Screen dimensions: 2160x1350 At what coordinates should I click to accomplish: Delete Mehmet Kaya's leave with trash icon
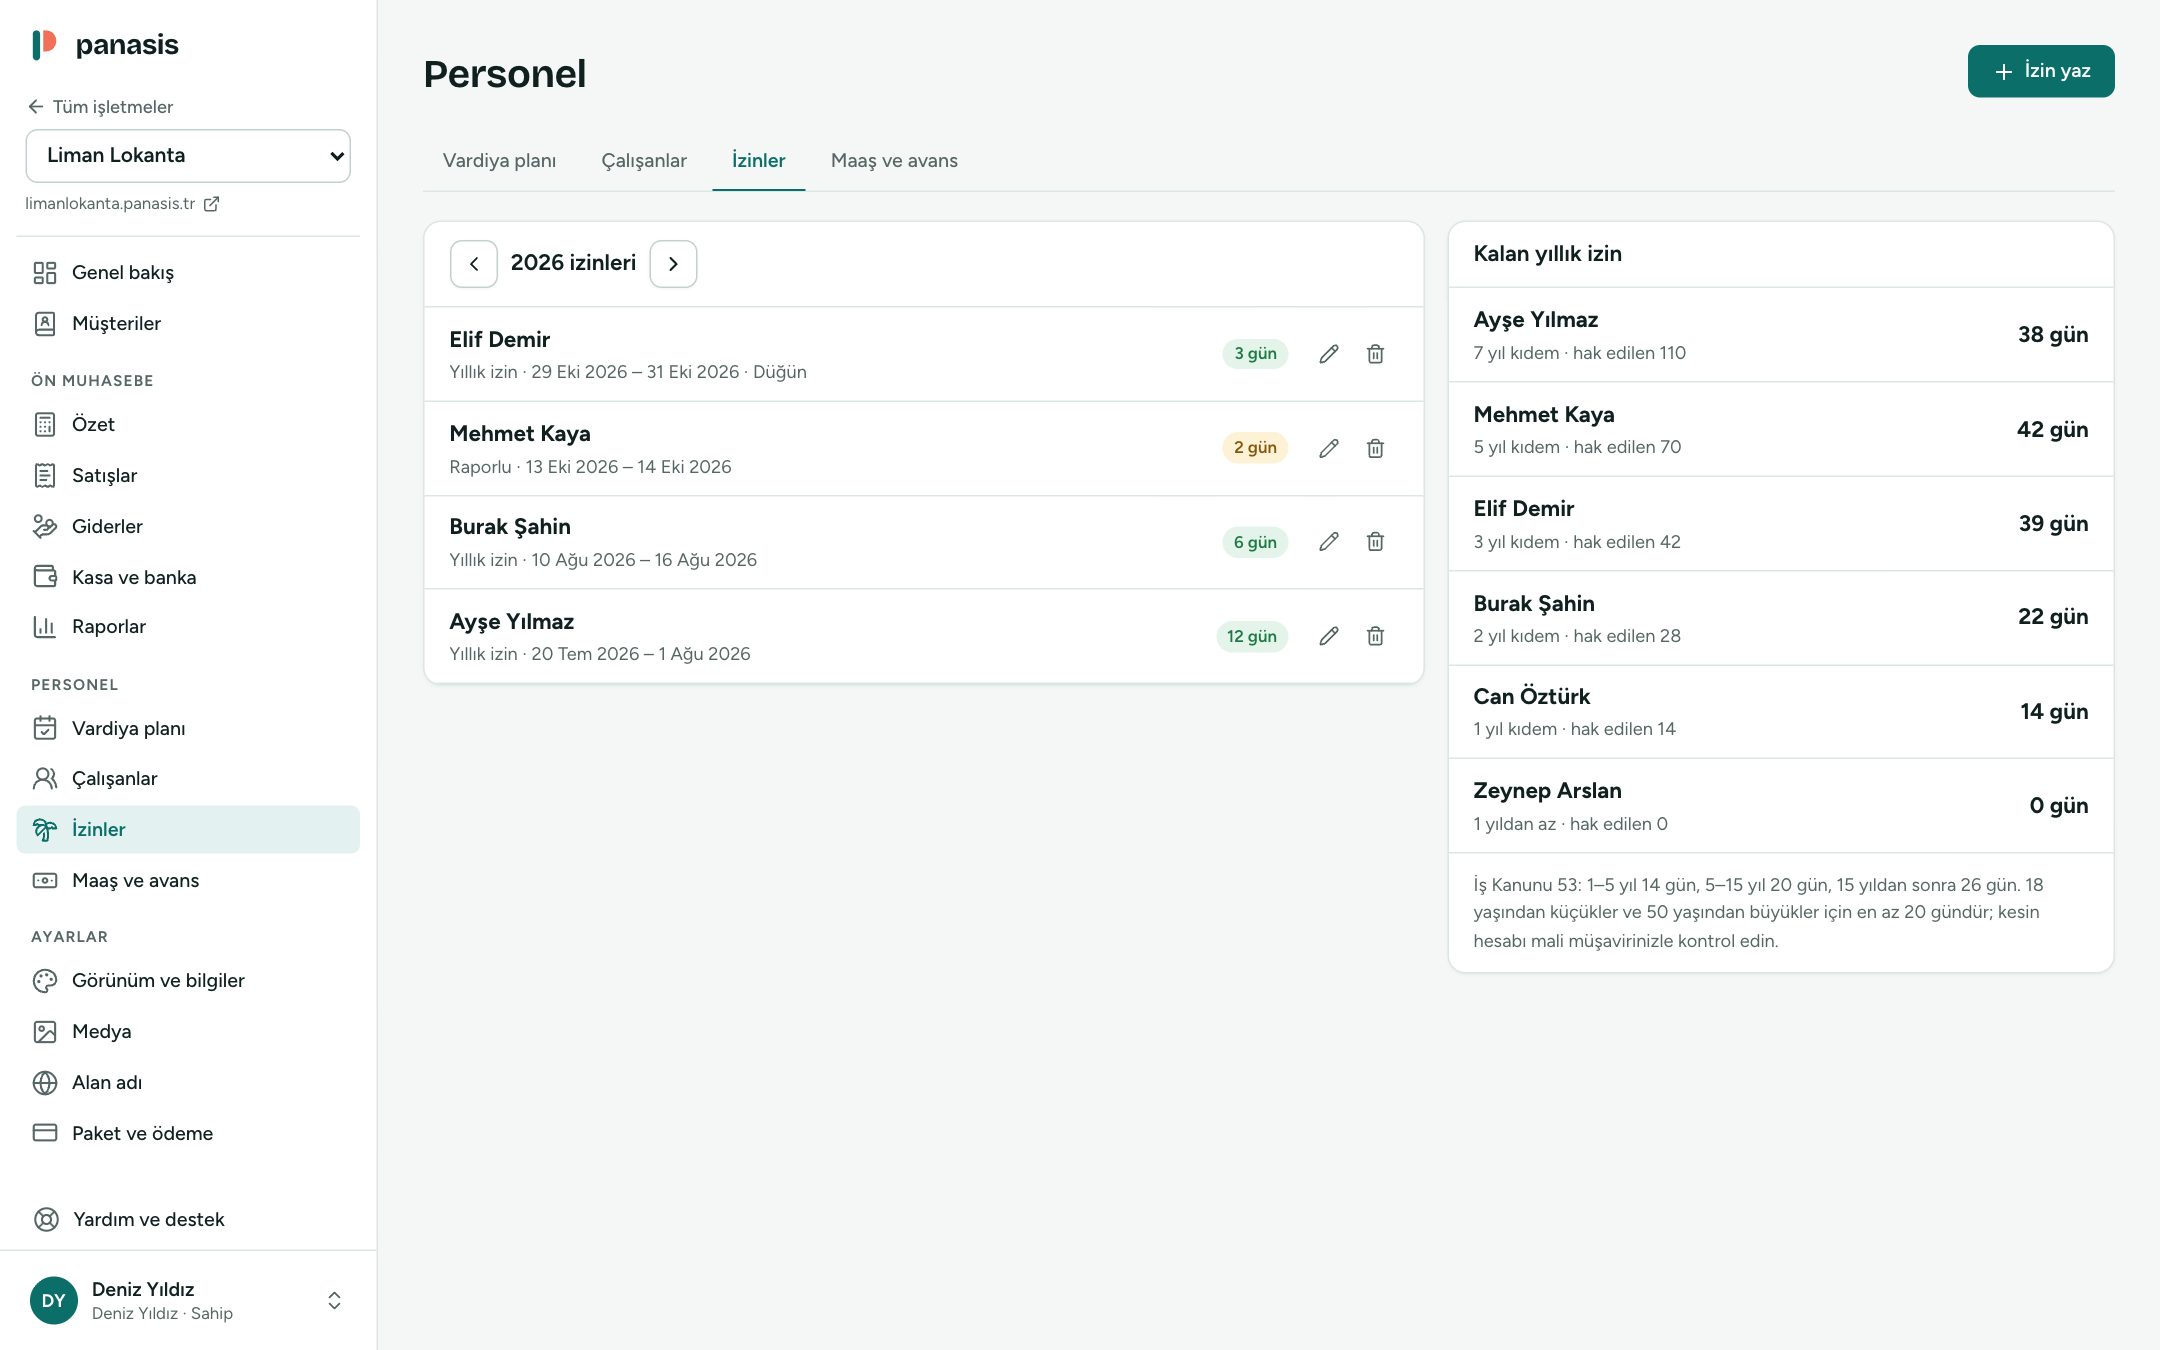click(x=1375, y=448)
